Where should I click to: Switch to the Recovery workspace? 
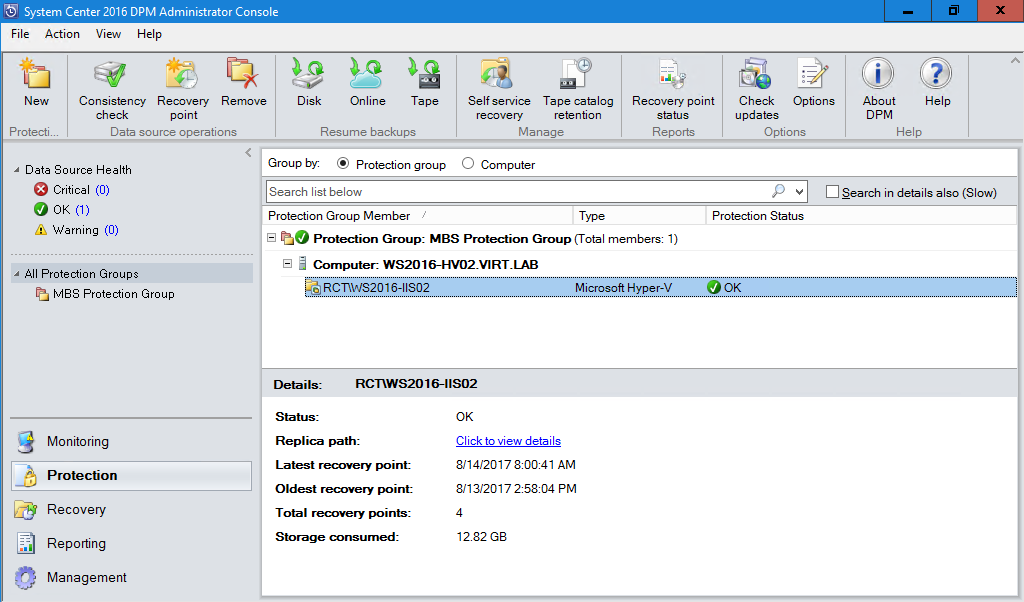131,509
